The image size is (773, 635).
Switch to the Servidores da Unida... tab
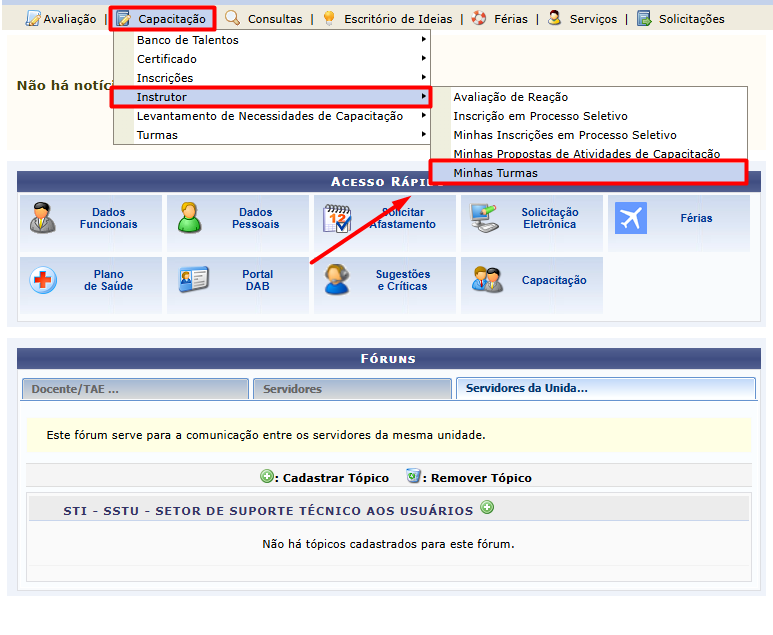[x=606, y=388]
